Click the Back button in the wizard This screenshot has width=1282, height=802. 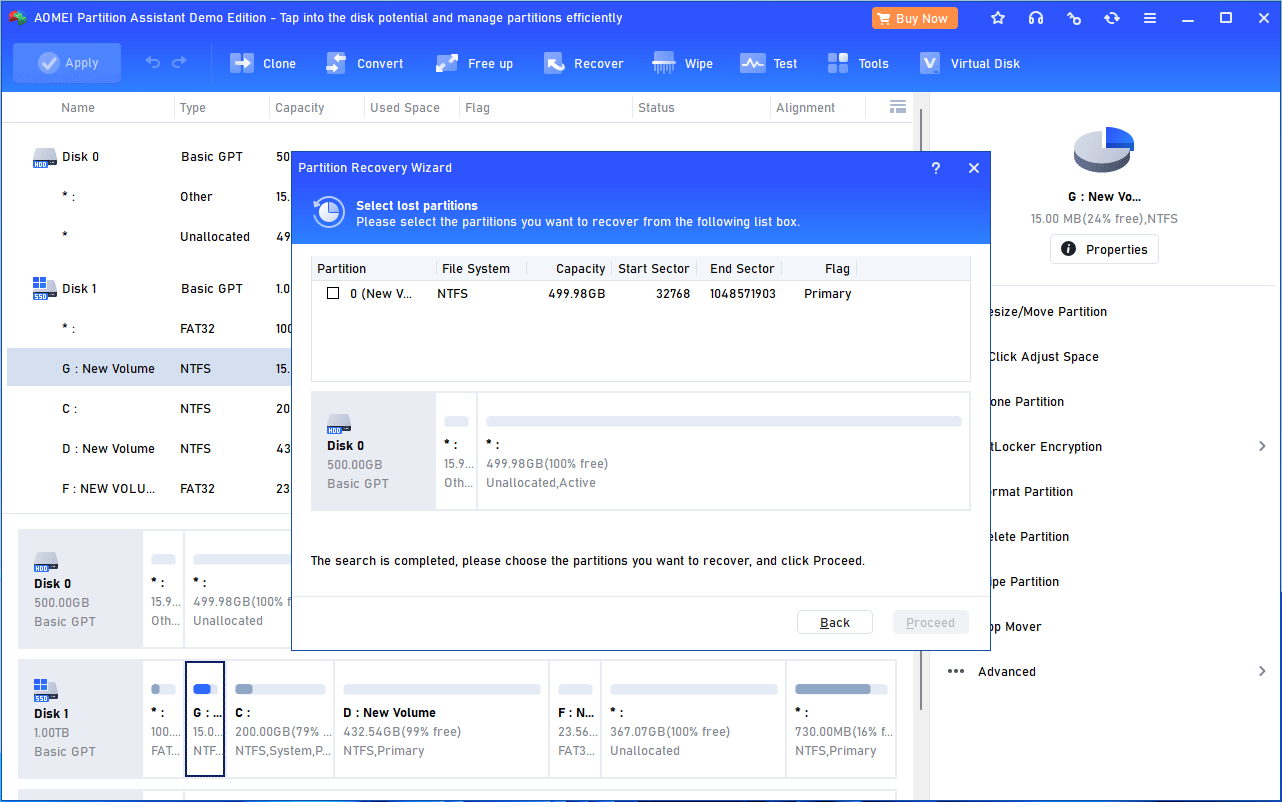tap(834, 621)
